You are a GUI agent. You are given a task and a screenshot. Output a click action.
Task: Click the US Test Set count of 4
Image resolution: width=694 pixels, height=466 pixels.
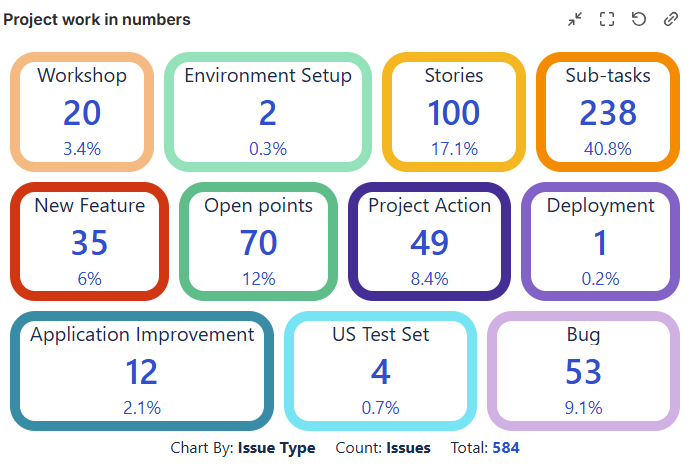coord(380,372)
